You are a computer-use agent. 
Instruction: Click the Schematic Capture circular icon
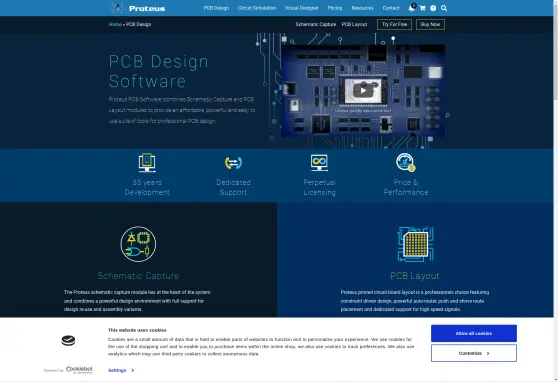pos(138,244)
